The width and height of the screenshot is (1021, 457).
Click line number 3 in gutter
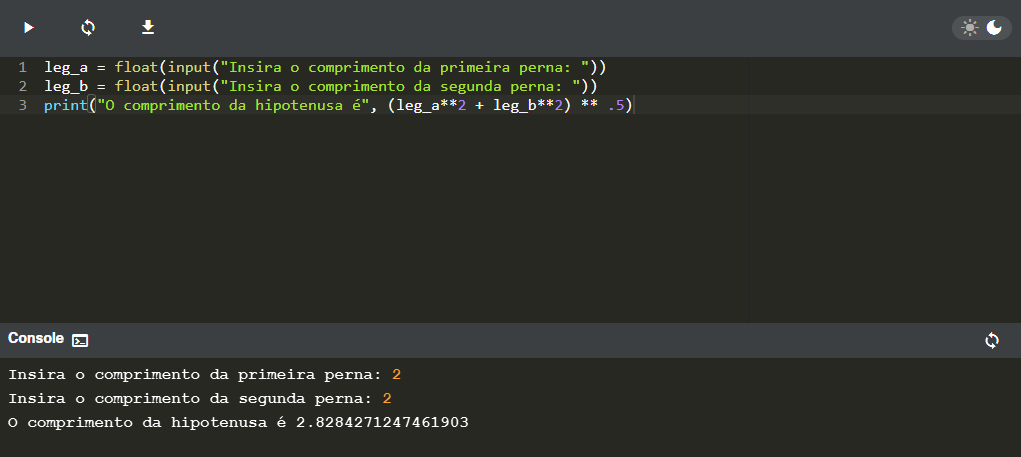(23, 105)
